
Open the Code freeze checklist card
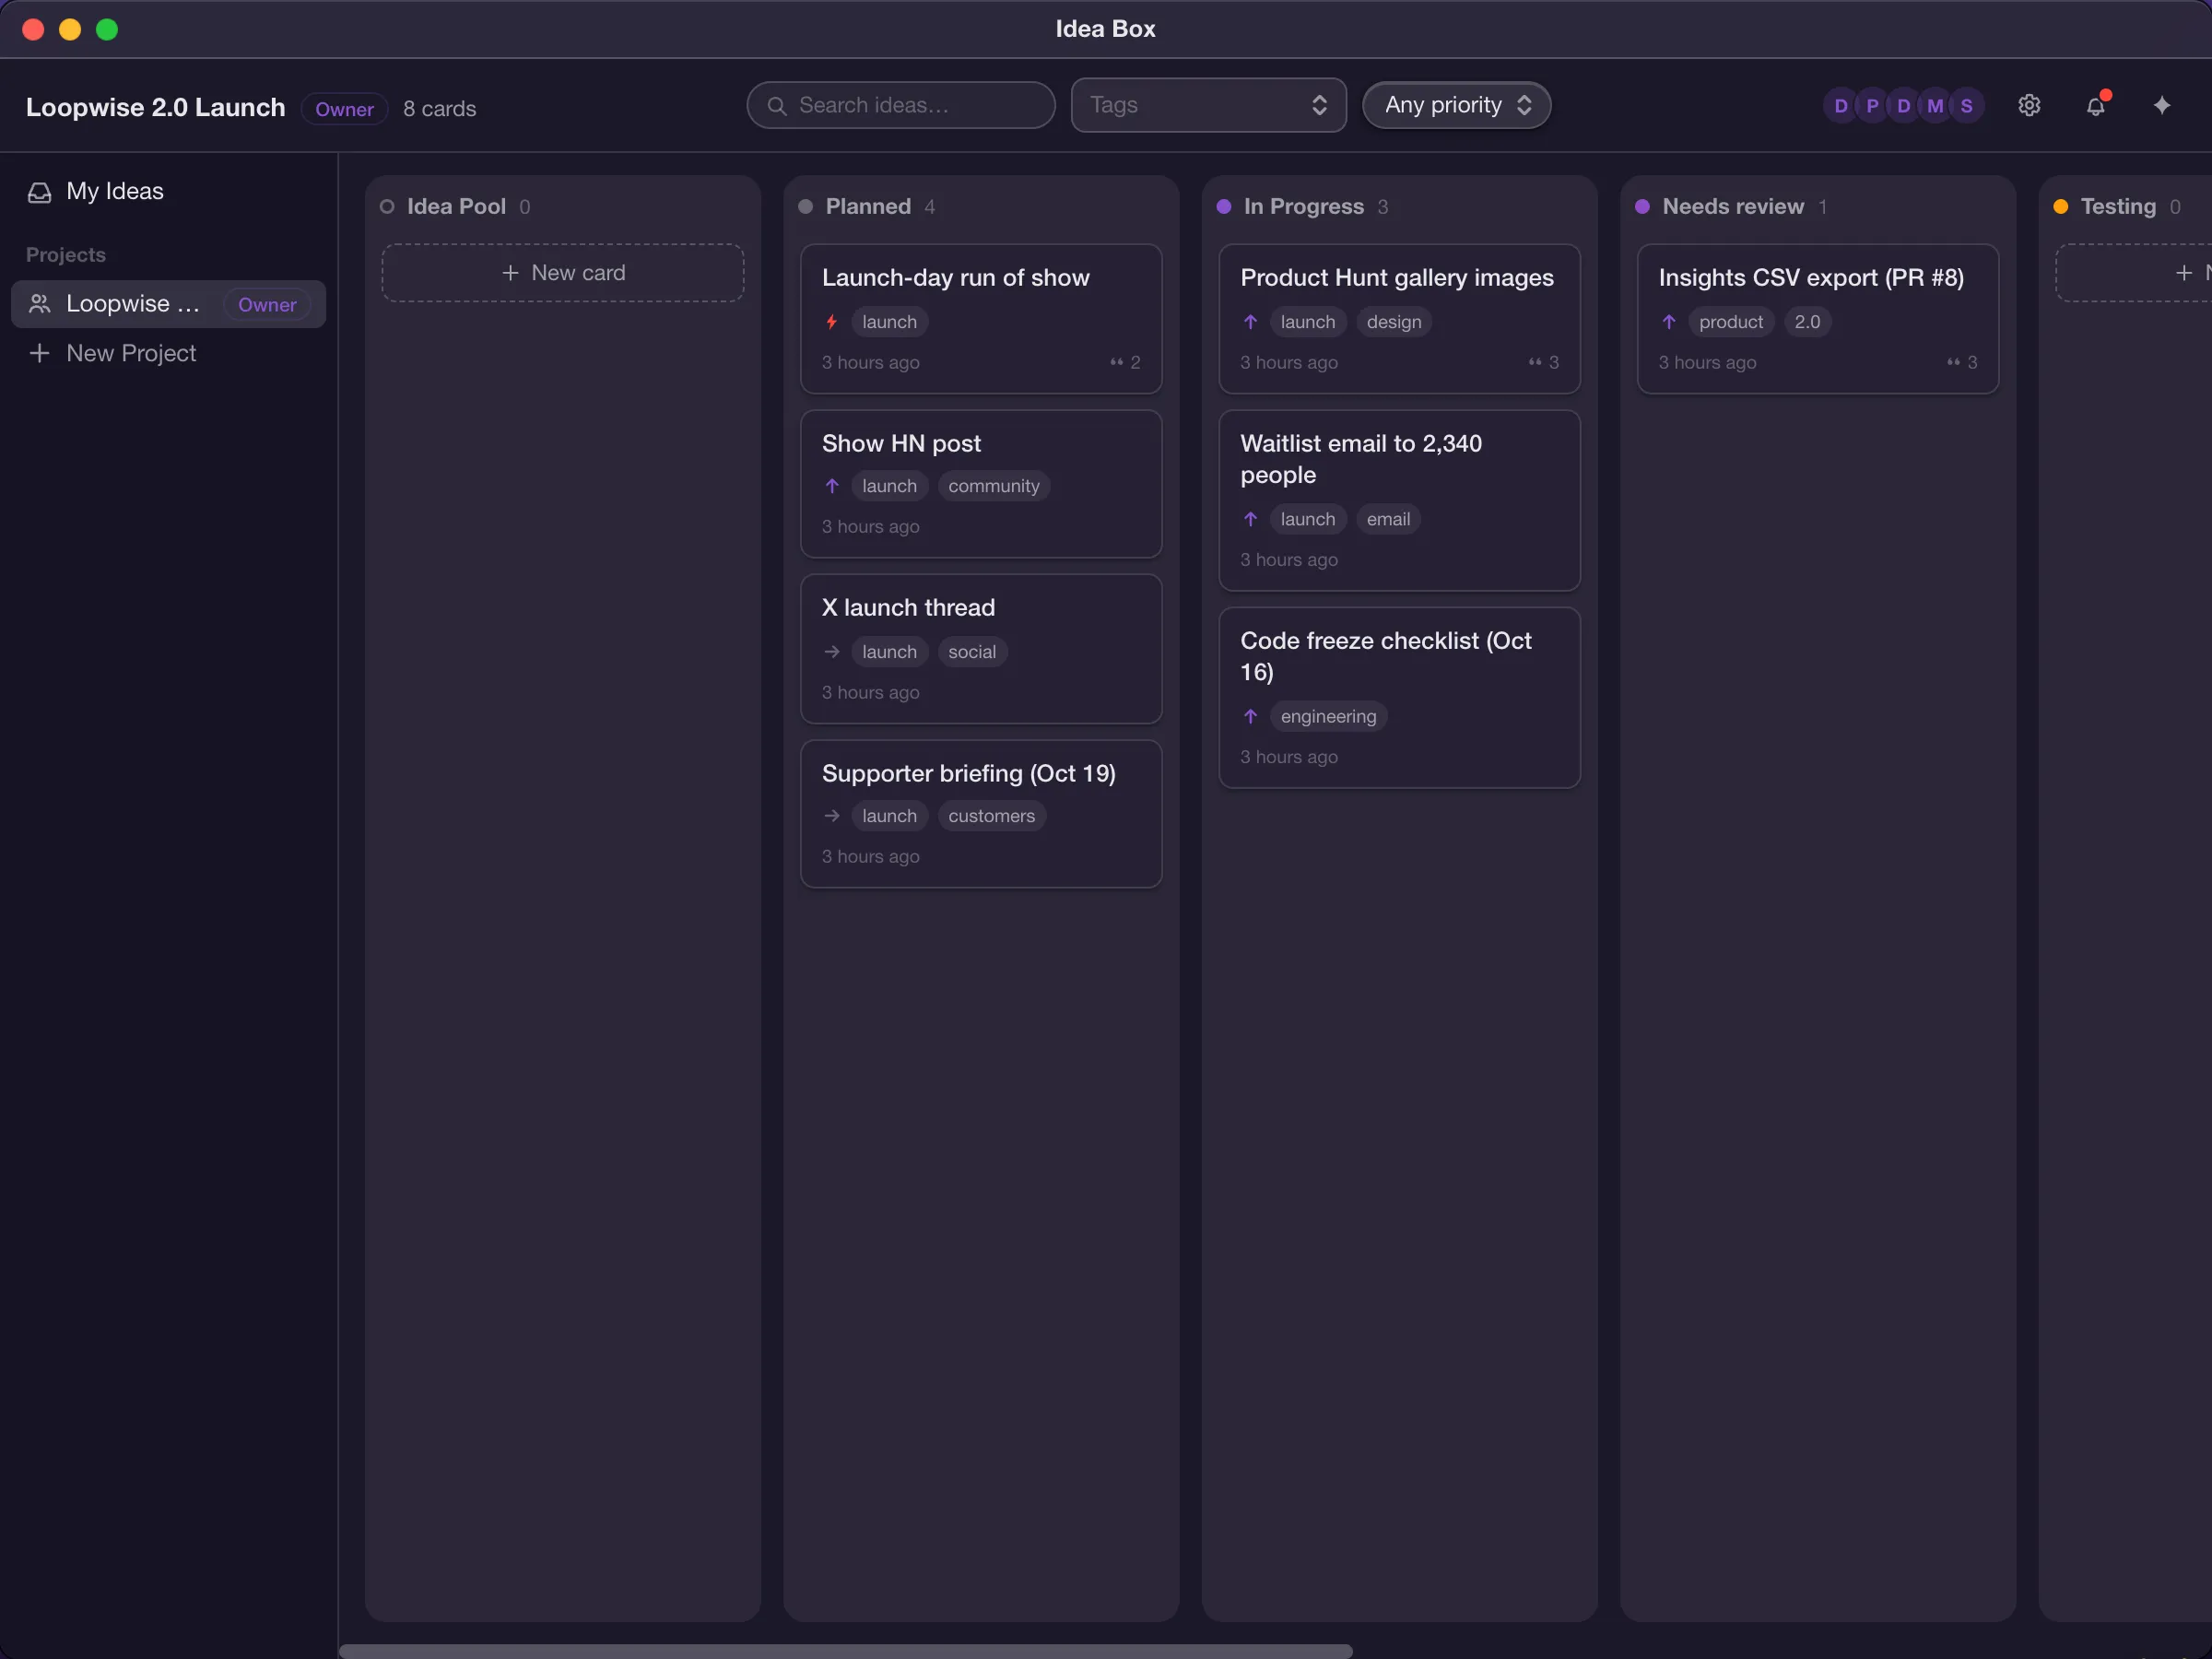click(x=1398, y=698)
